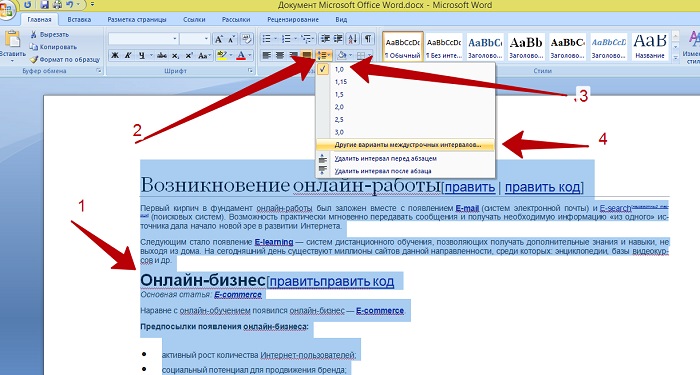Switch to the Вставка tab
Viewport: 700px width, 375px height.
79,20
